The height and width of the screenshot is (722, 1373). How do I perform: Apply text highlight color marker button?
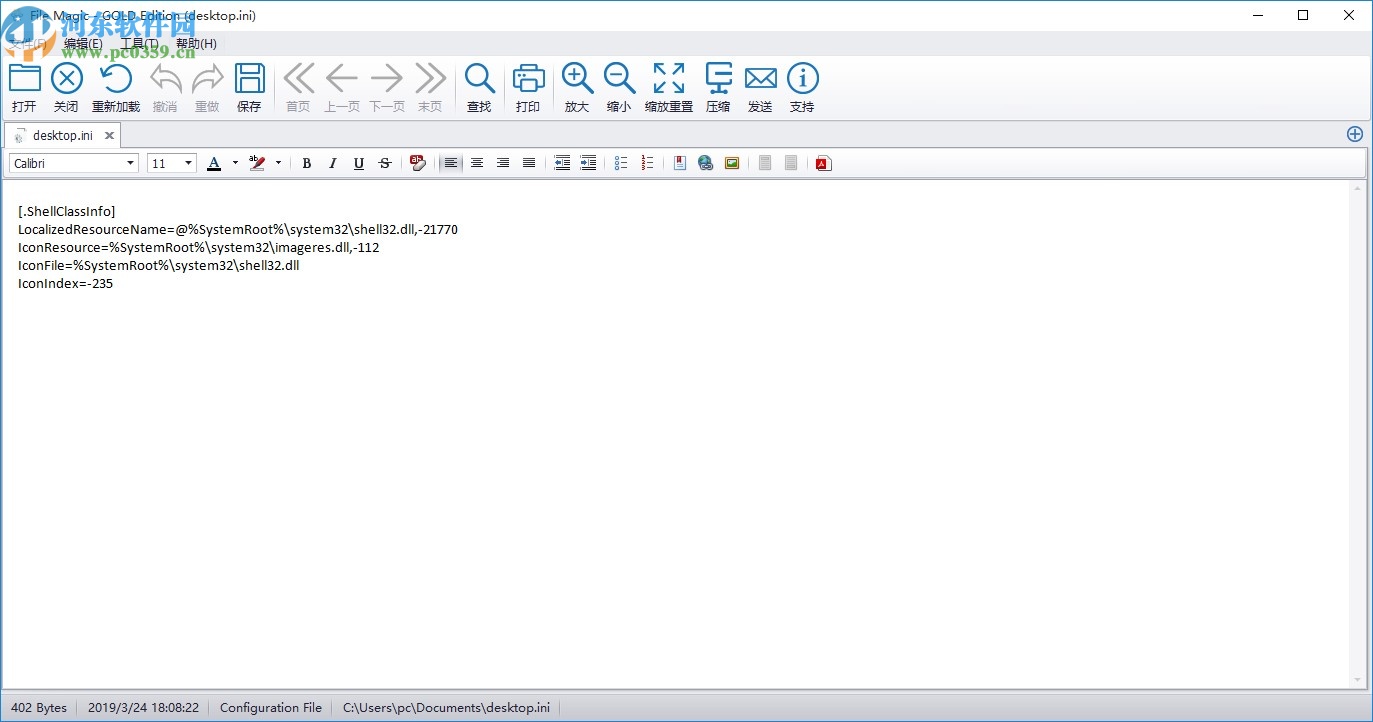257,163
